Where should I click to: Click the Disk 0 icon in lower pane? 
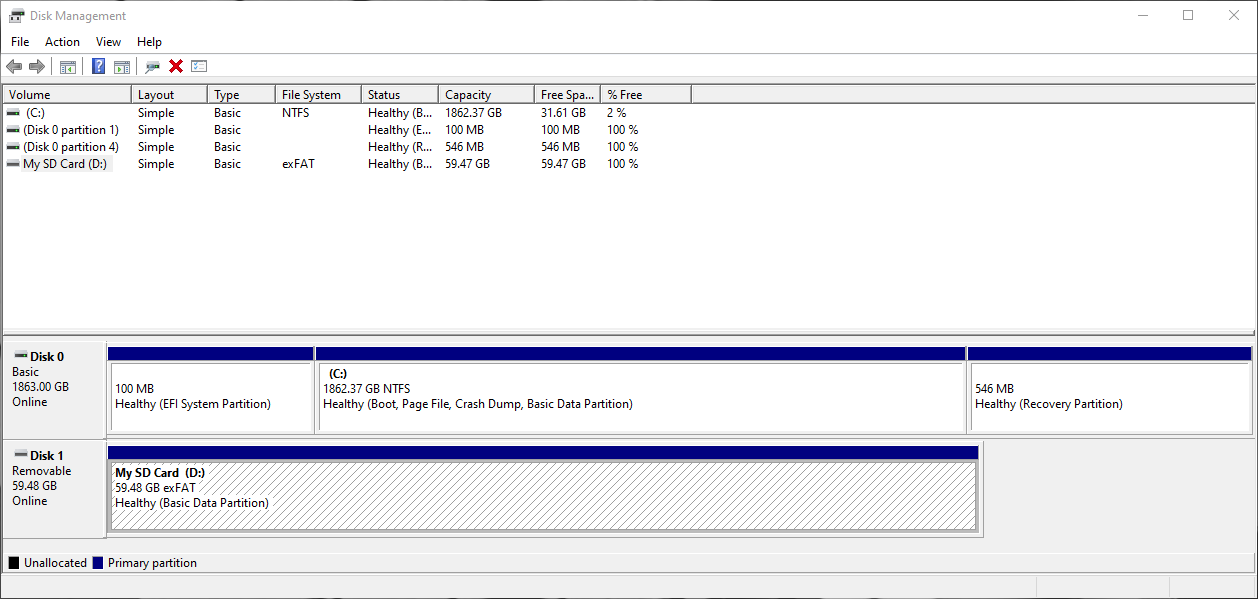point(21,356)
